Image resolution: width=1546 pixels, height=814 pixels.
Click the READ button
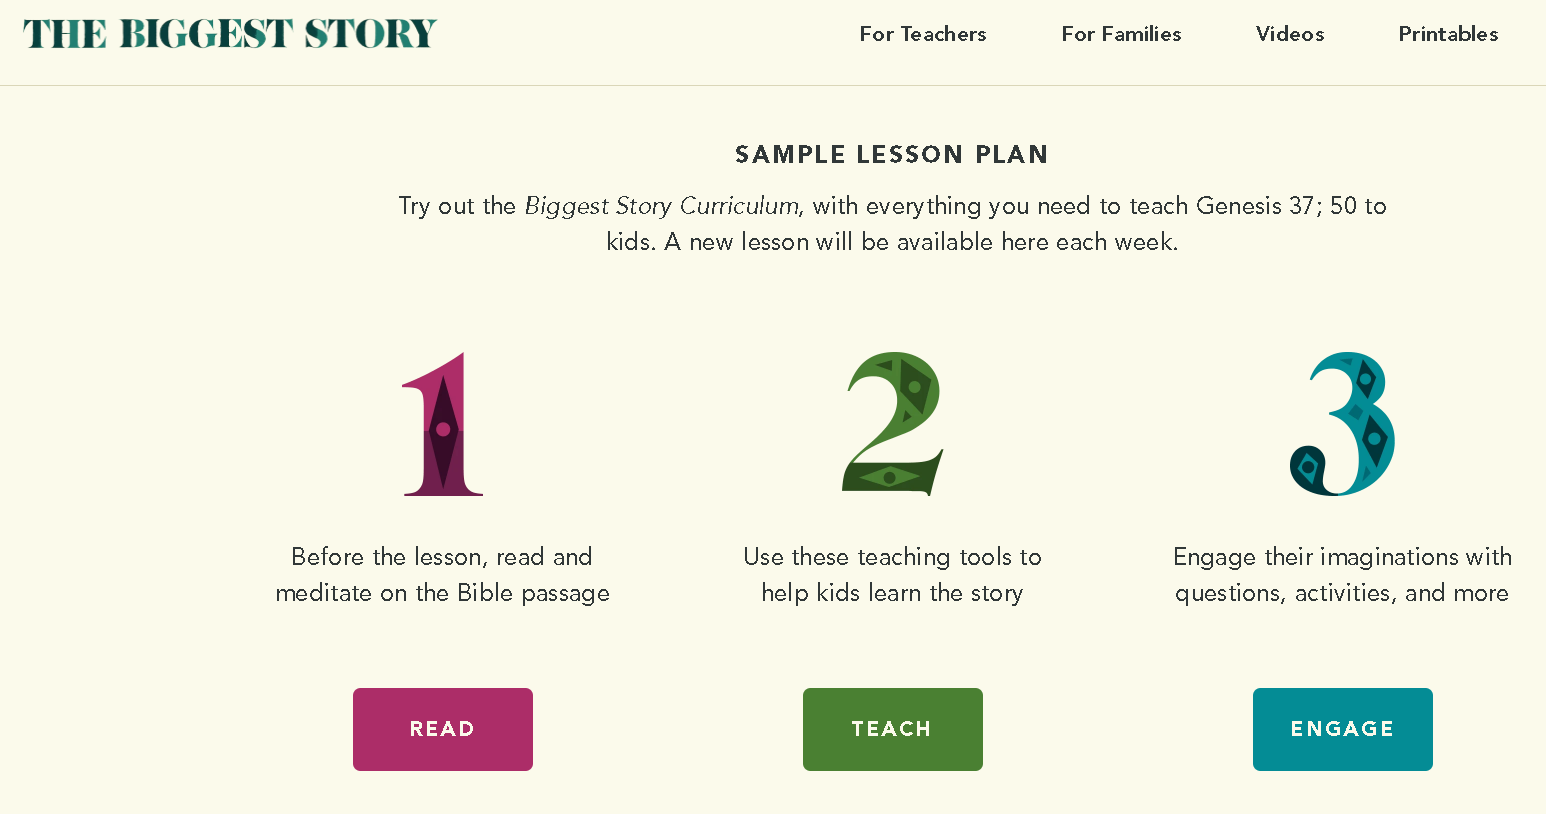pyautogui.click(x=443, y=729)
